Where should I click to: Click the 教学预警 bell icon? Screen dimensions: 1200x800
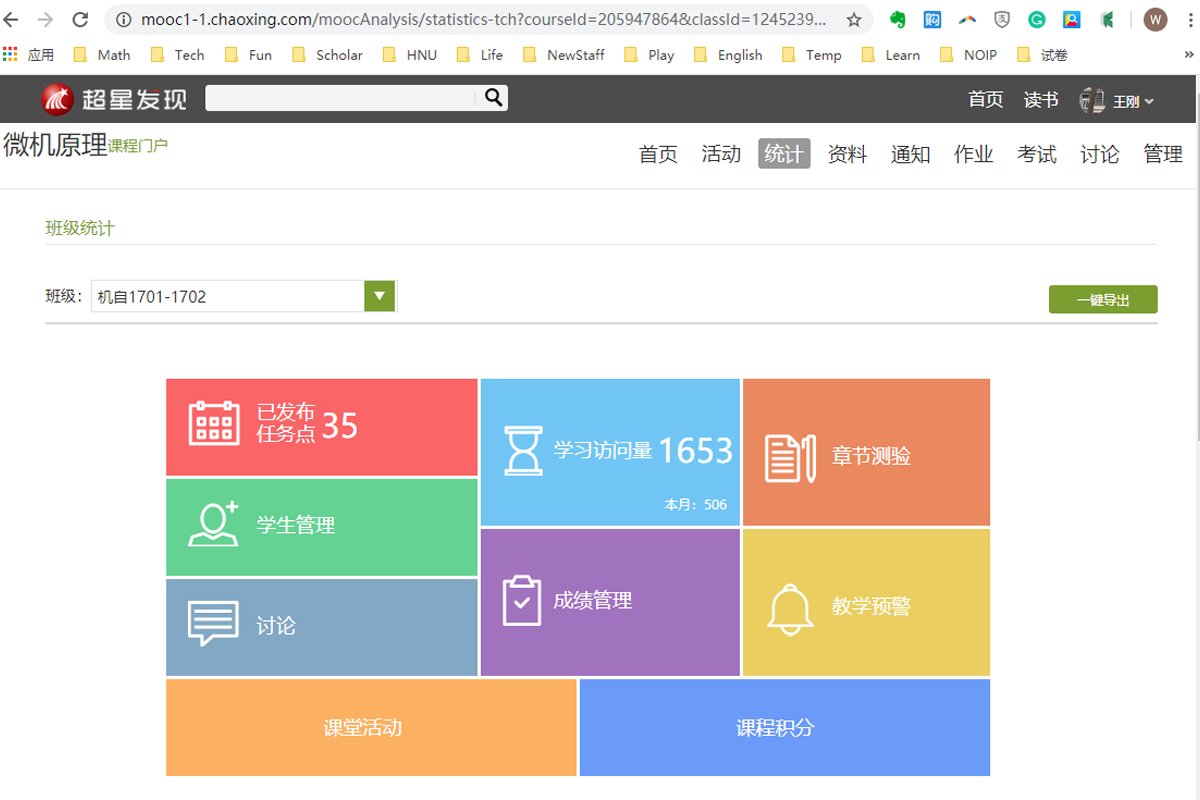tap(789, 607)
